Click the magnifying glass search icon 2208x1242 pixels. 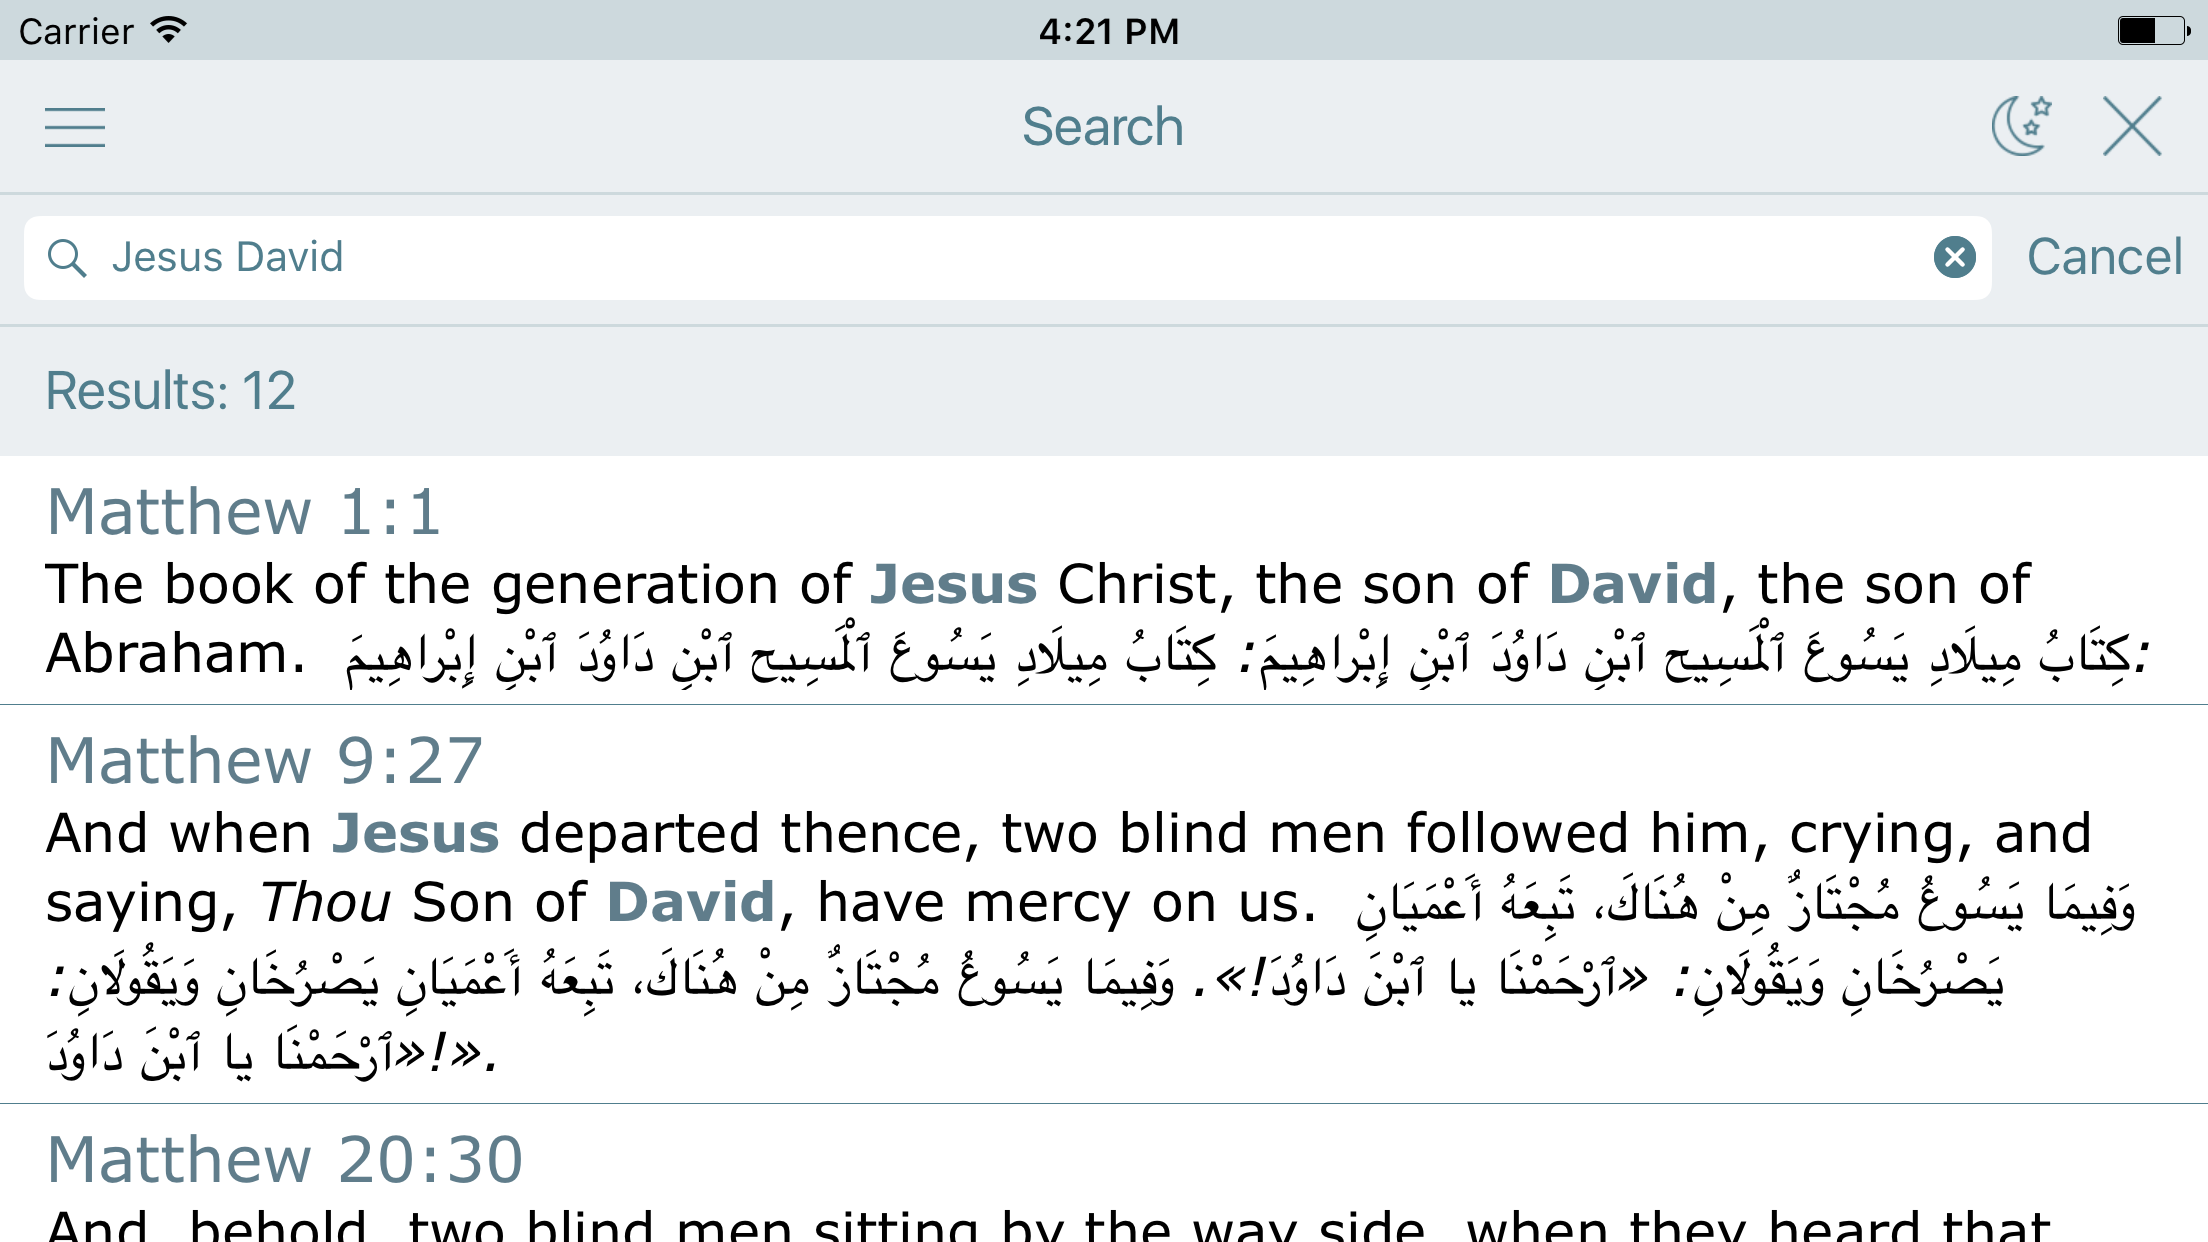tap(67, 258)
